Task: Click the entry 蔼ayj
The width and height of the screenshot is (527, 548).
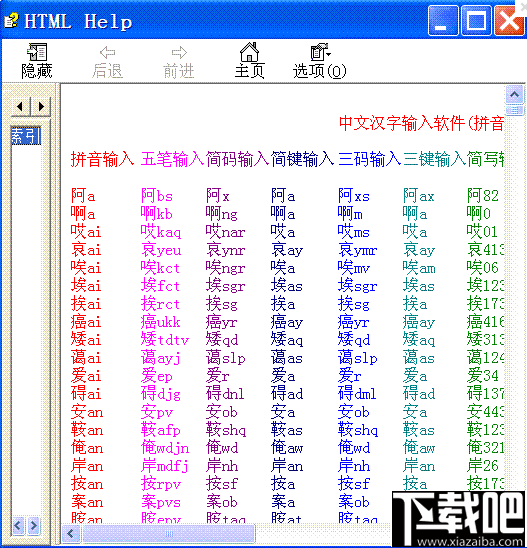Action: pos(160,358)
